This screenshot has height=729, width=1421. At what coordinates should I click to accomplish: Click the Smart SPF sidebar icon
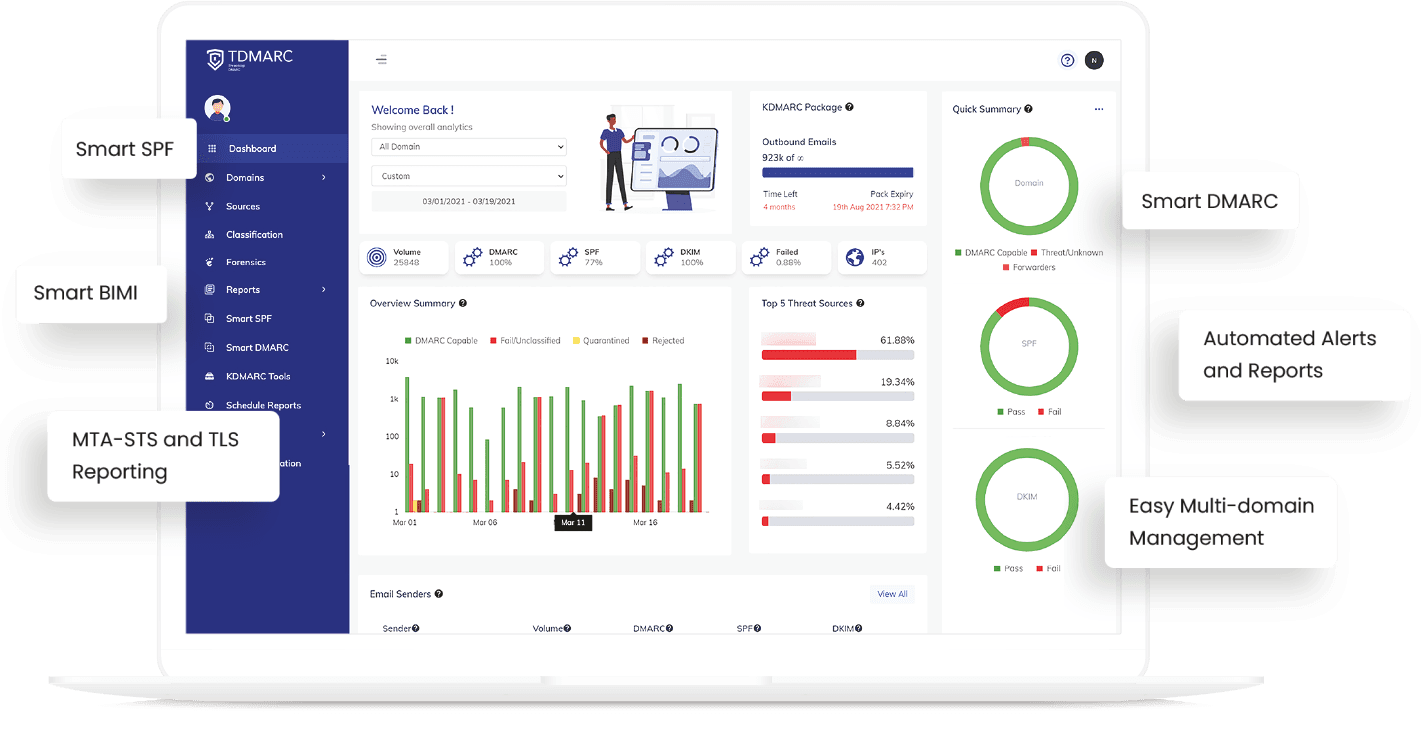[210, 318]
